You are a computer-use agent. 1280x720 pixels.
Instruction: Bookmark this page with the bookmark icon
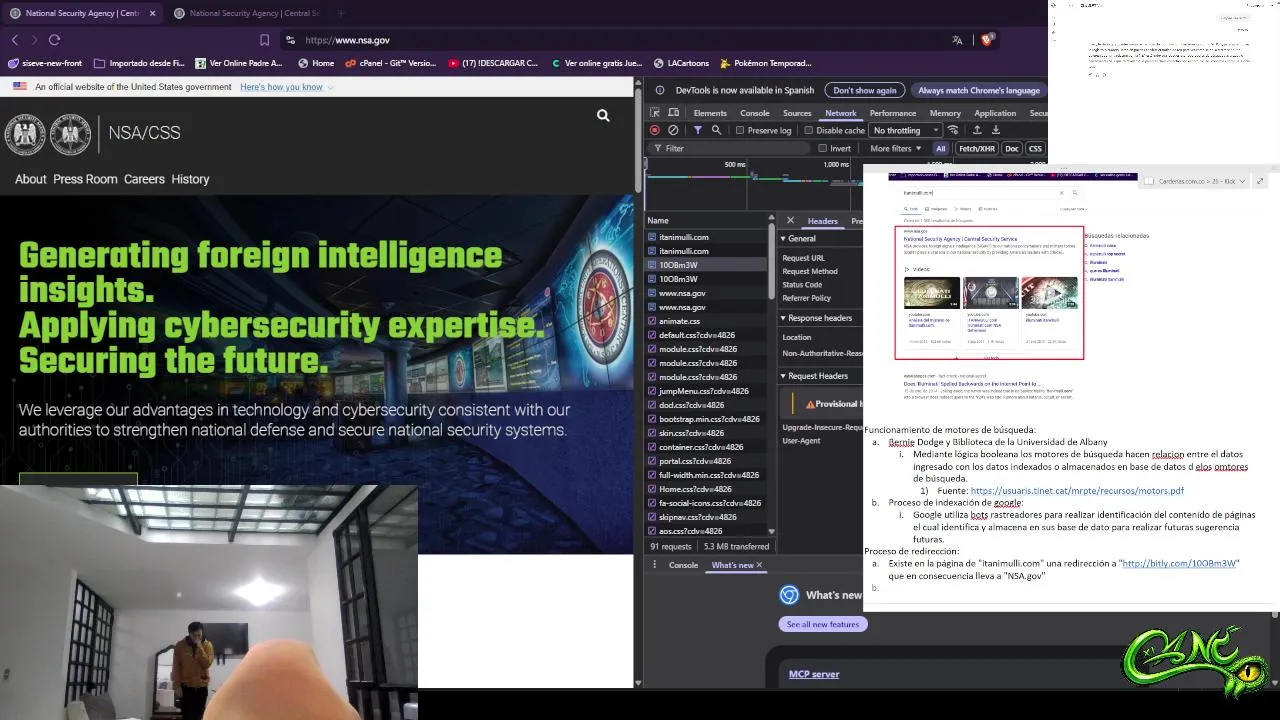[264, 40]
